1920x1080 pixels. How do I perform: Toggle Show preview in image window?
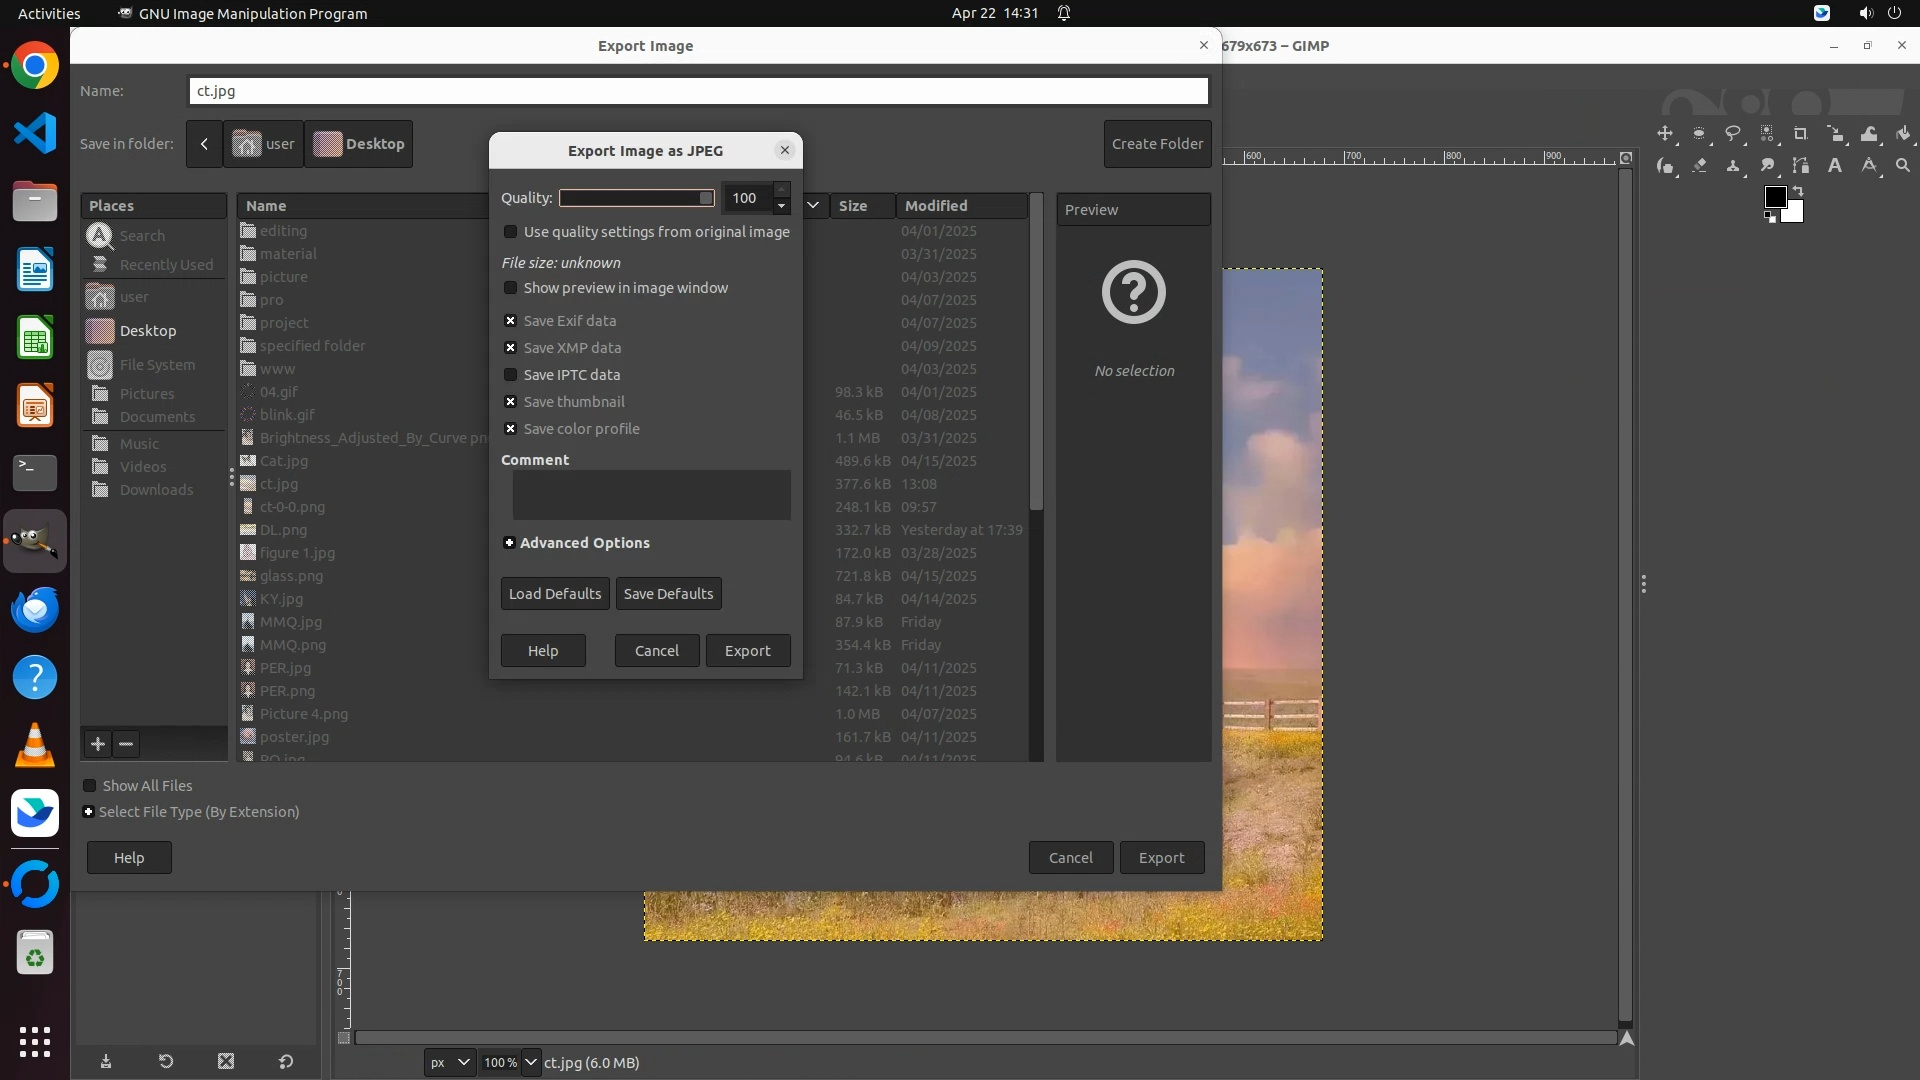click(511, 288)
